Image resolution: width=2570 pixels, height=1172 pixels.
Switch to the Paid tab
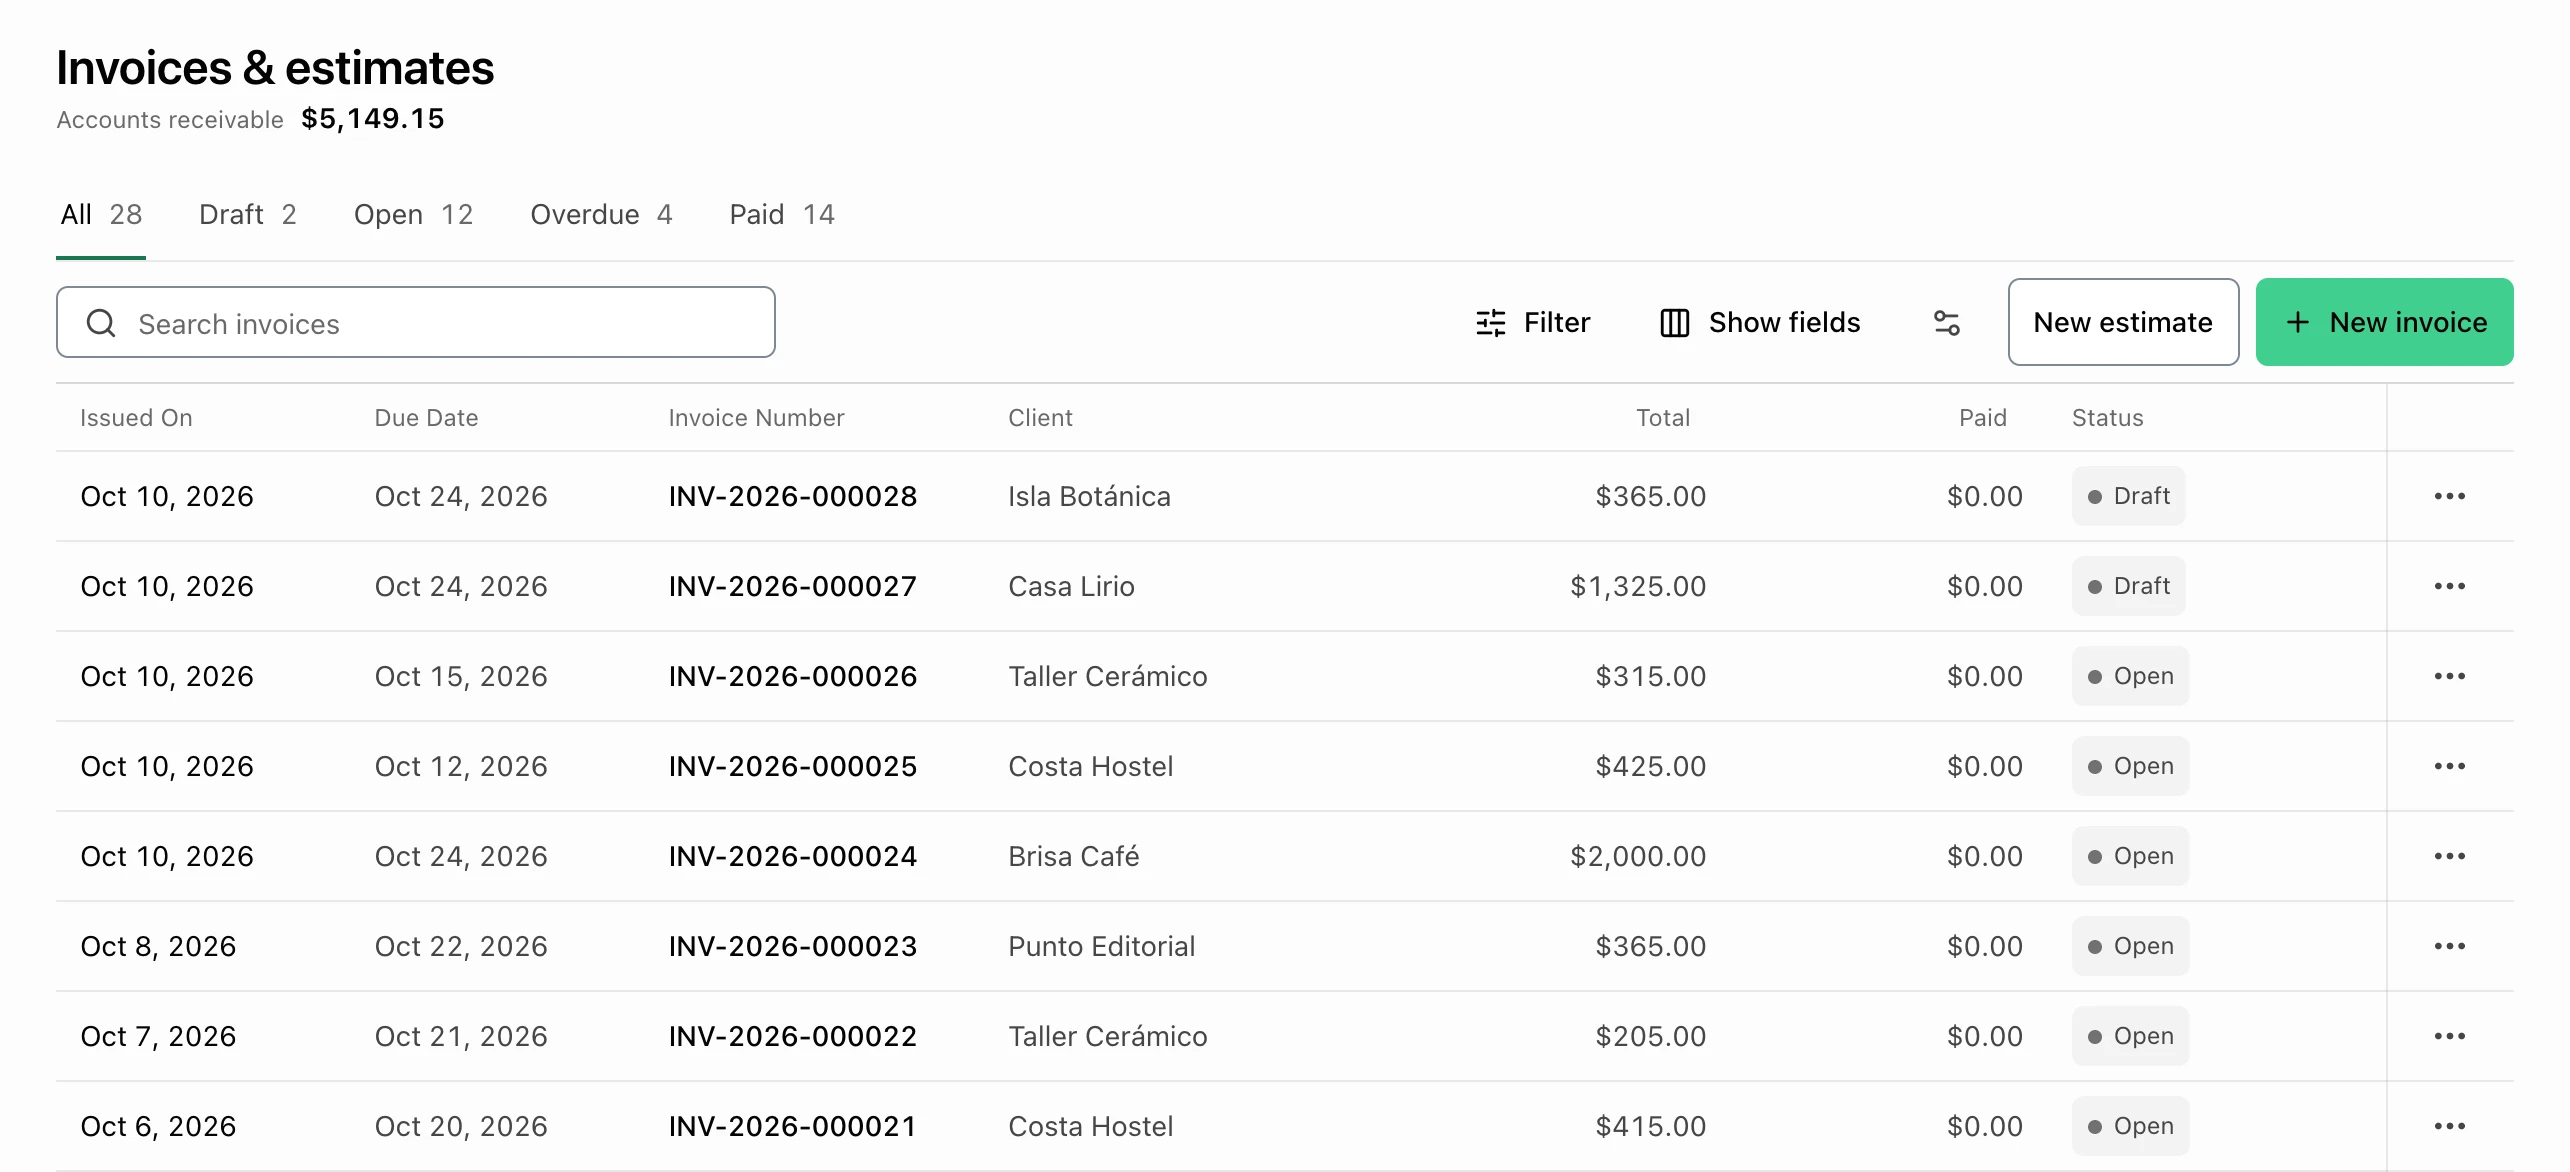point(782,214)
